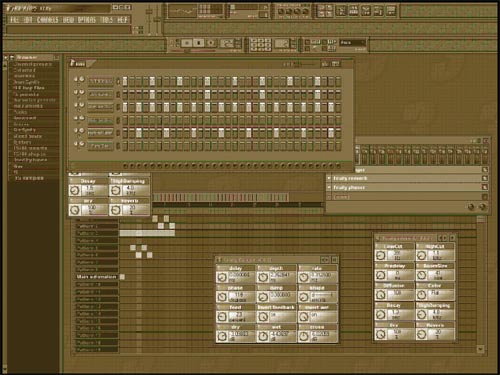Toggle the first step of the top sequencer channel
Viewport: 500px width, 375px height.
(125, 81)
